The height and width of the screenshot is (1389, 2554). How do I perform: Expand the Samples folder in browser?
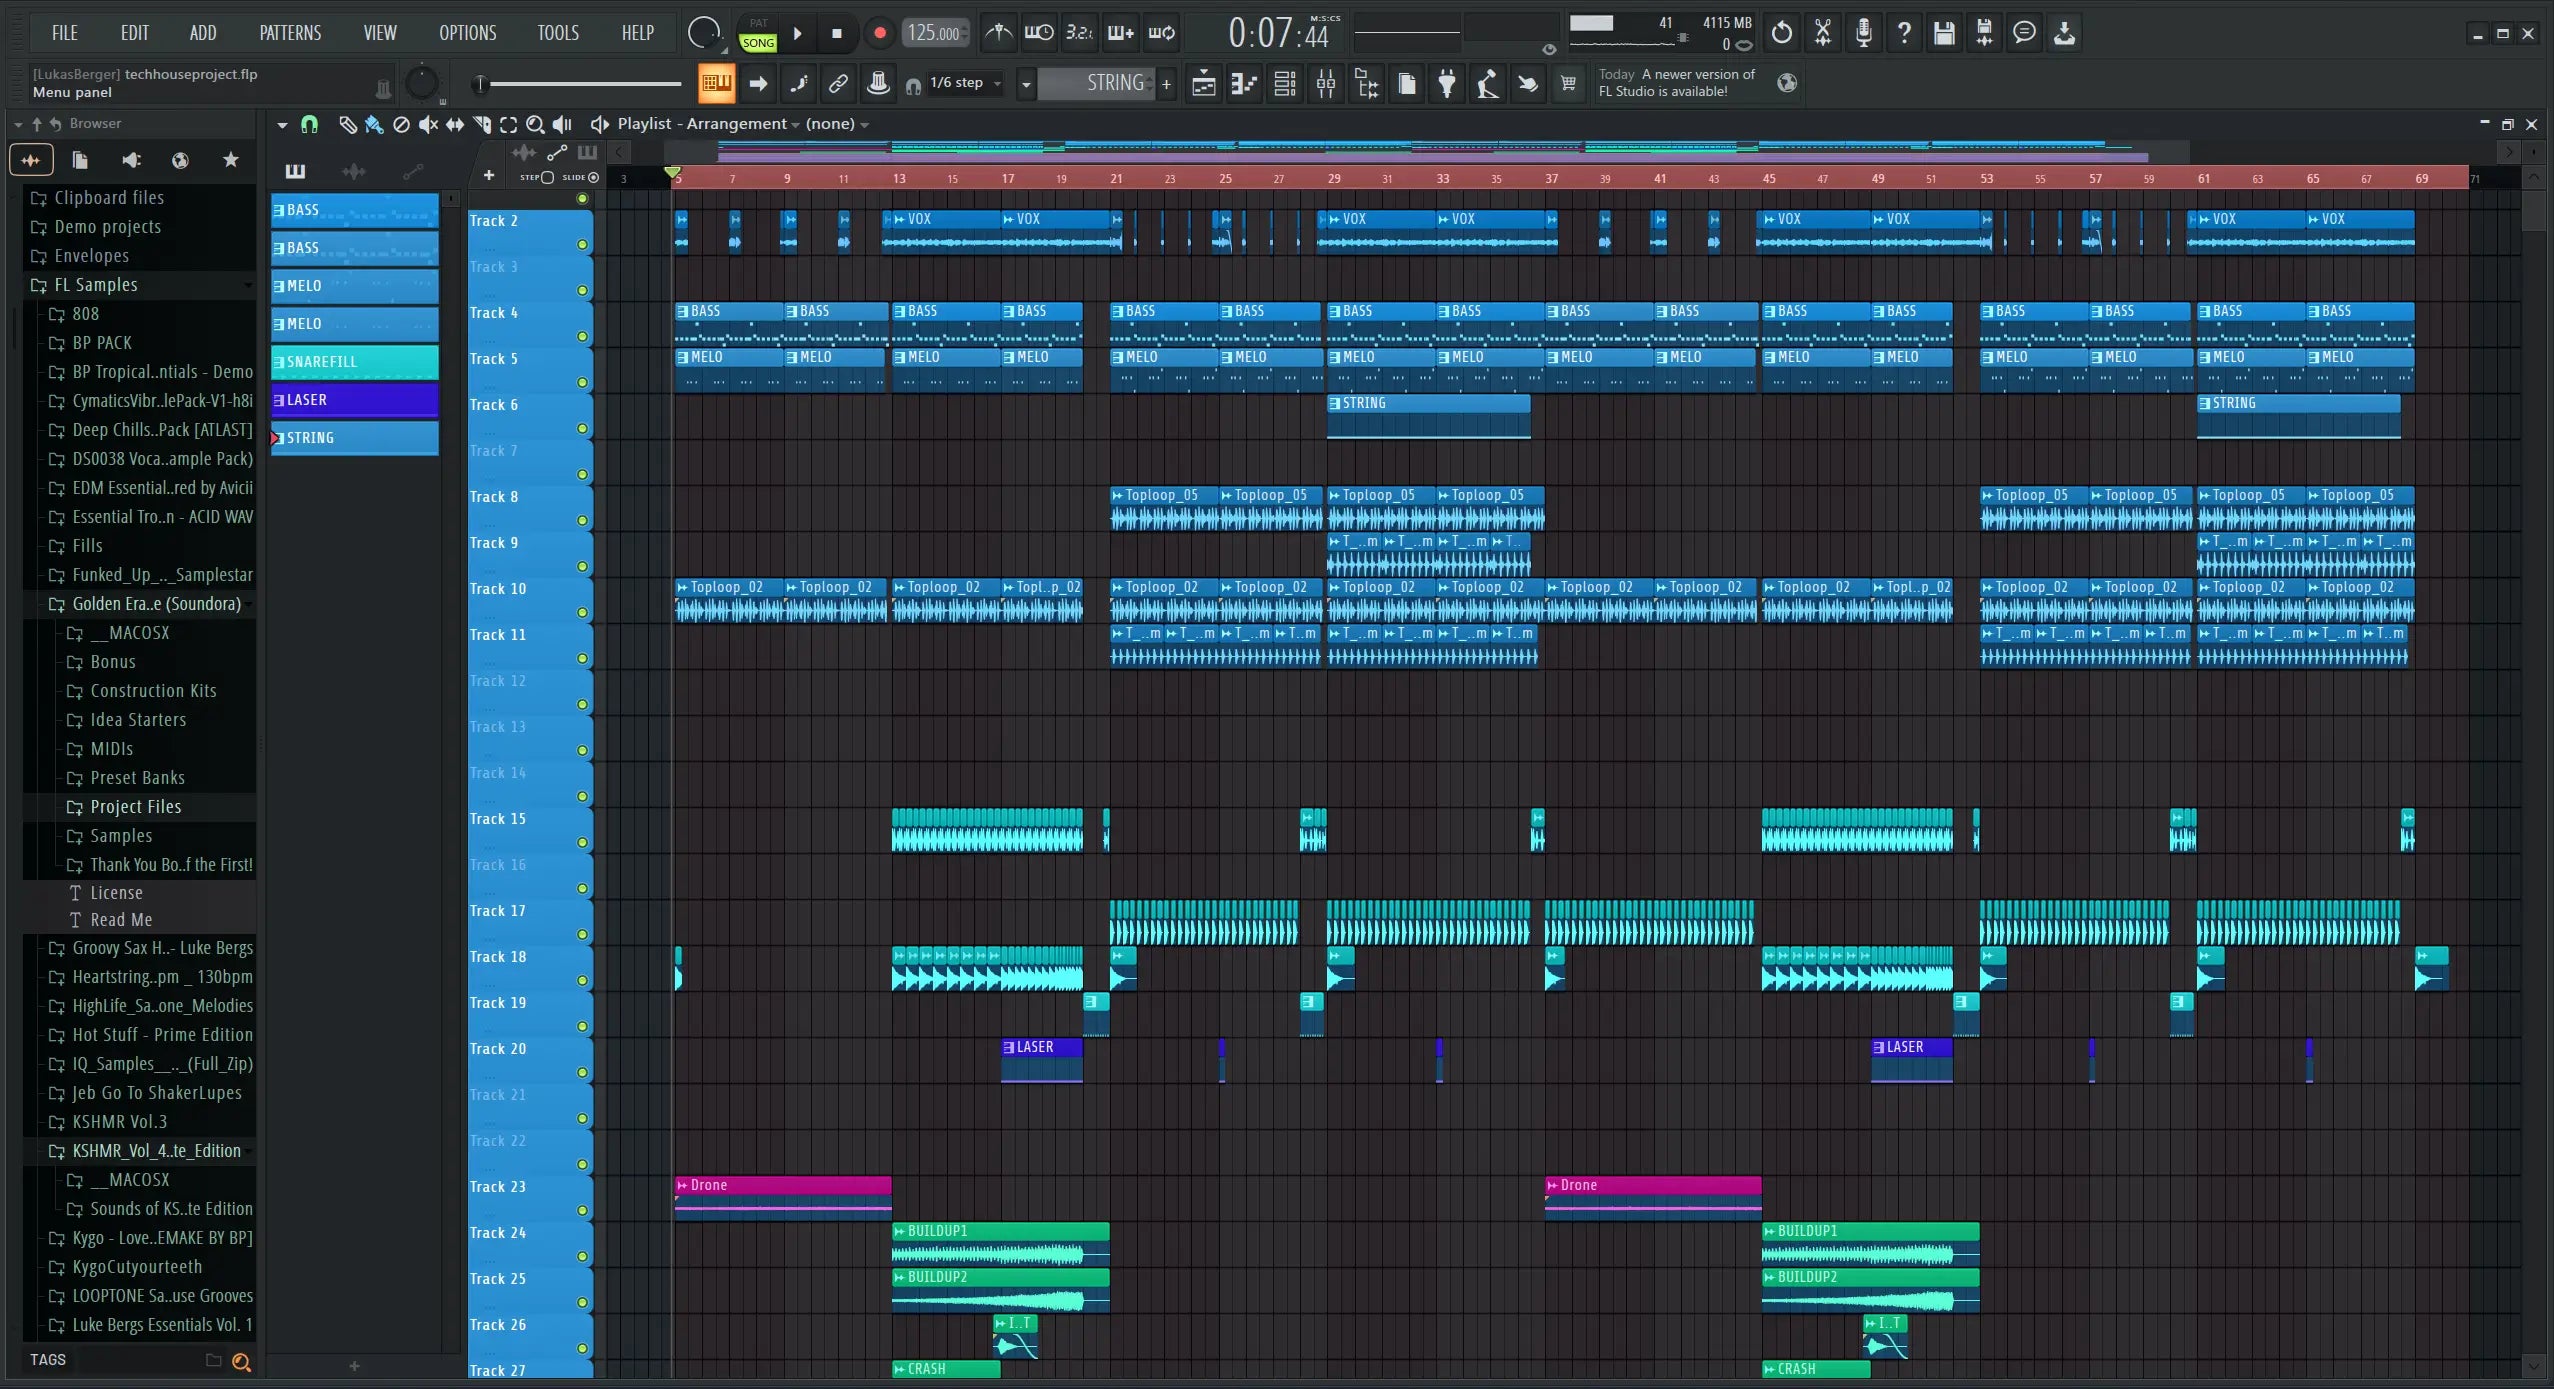tap(121, 836)
